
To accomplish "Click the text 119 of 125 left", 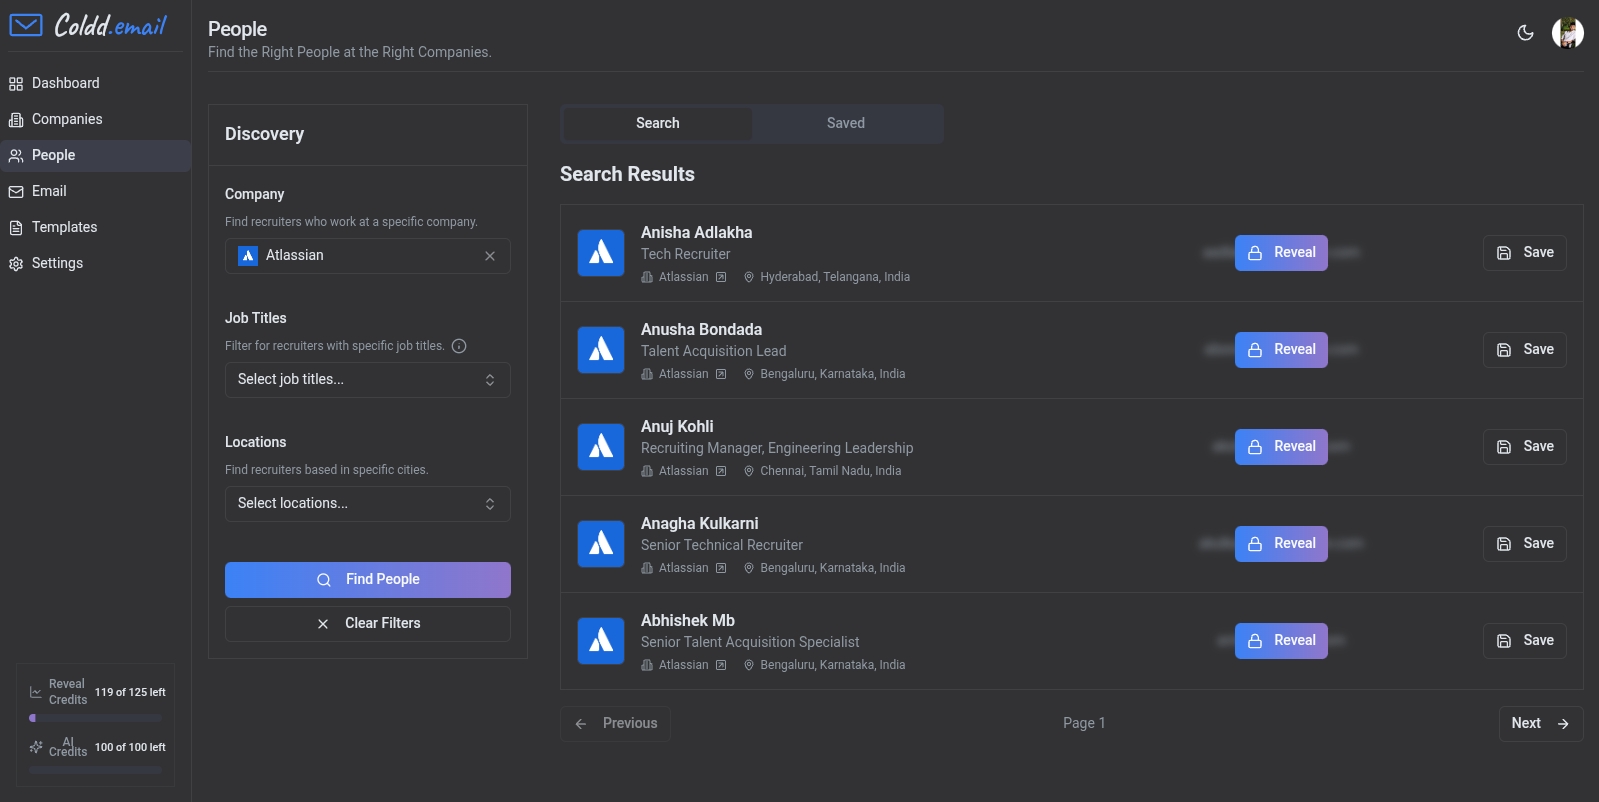I will (x=130, y=692).
